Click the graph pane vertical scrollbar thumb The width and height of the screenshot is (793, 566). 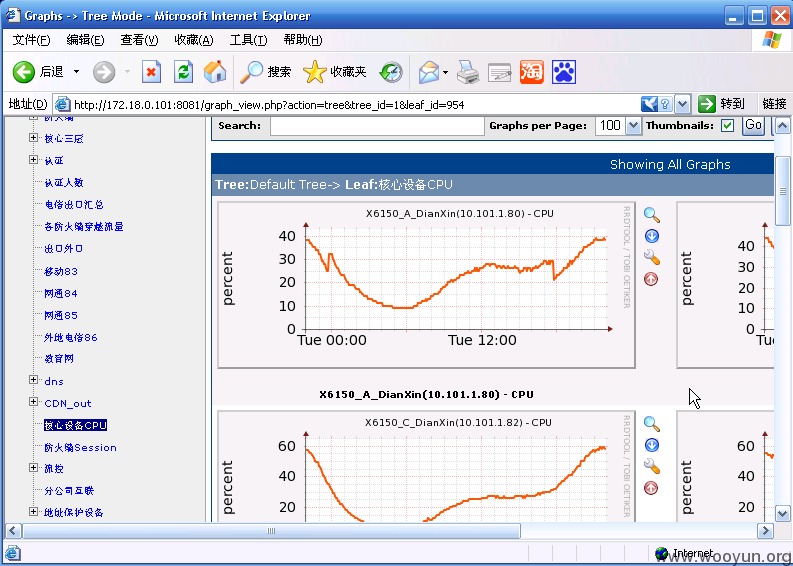pos(782,191)
